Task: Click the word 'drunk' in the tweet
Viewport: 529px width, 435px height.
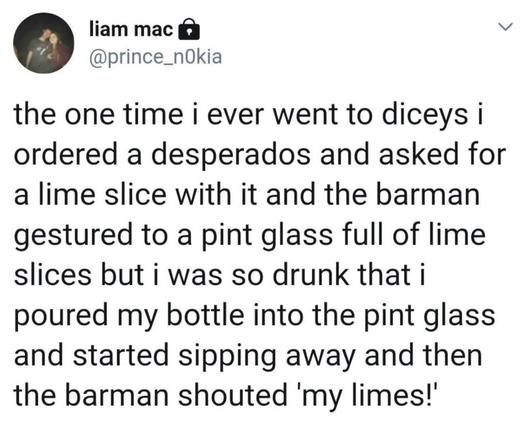Action: pyautogui.click(x=310, y=274)
